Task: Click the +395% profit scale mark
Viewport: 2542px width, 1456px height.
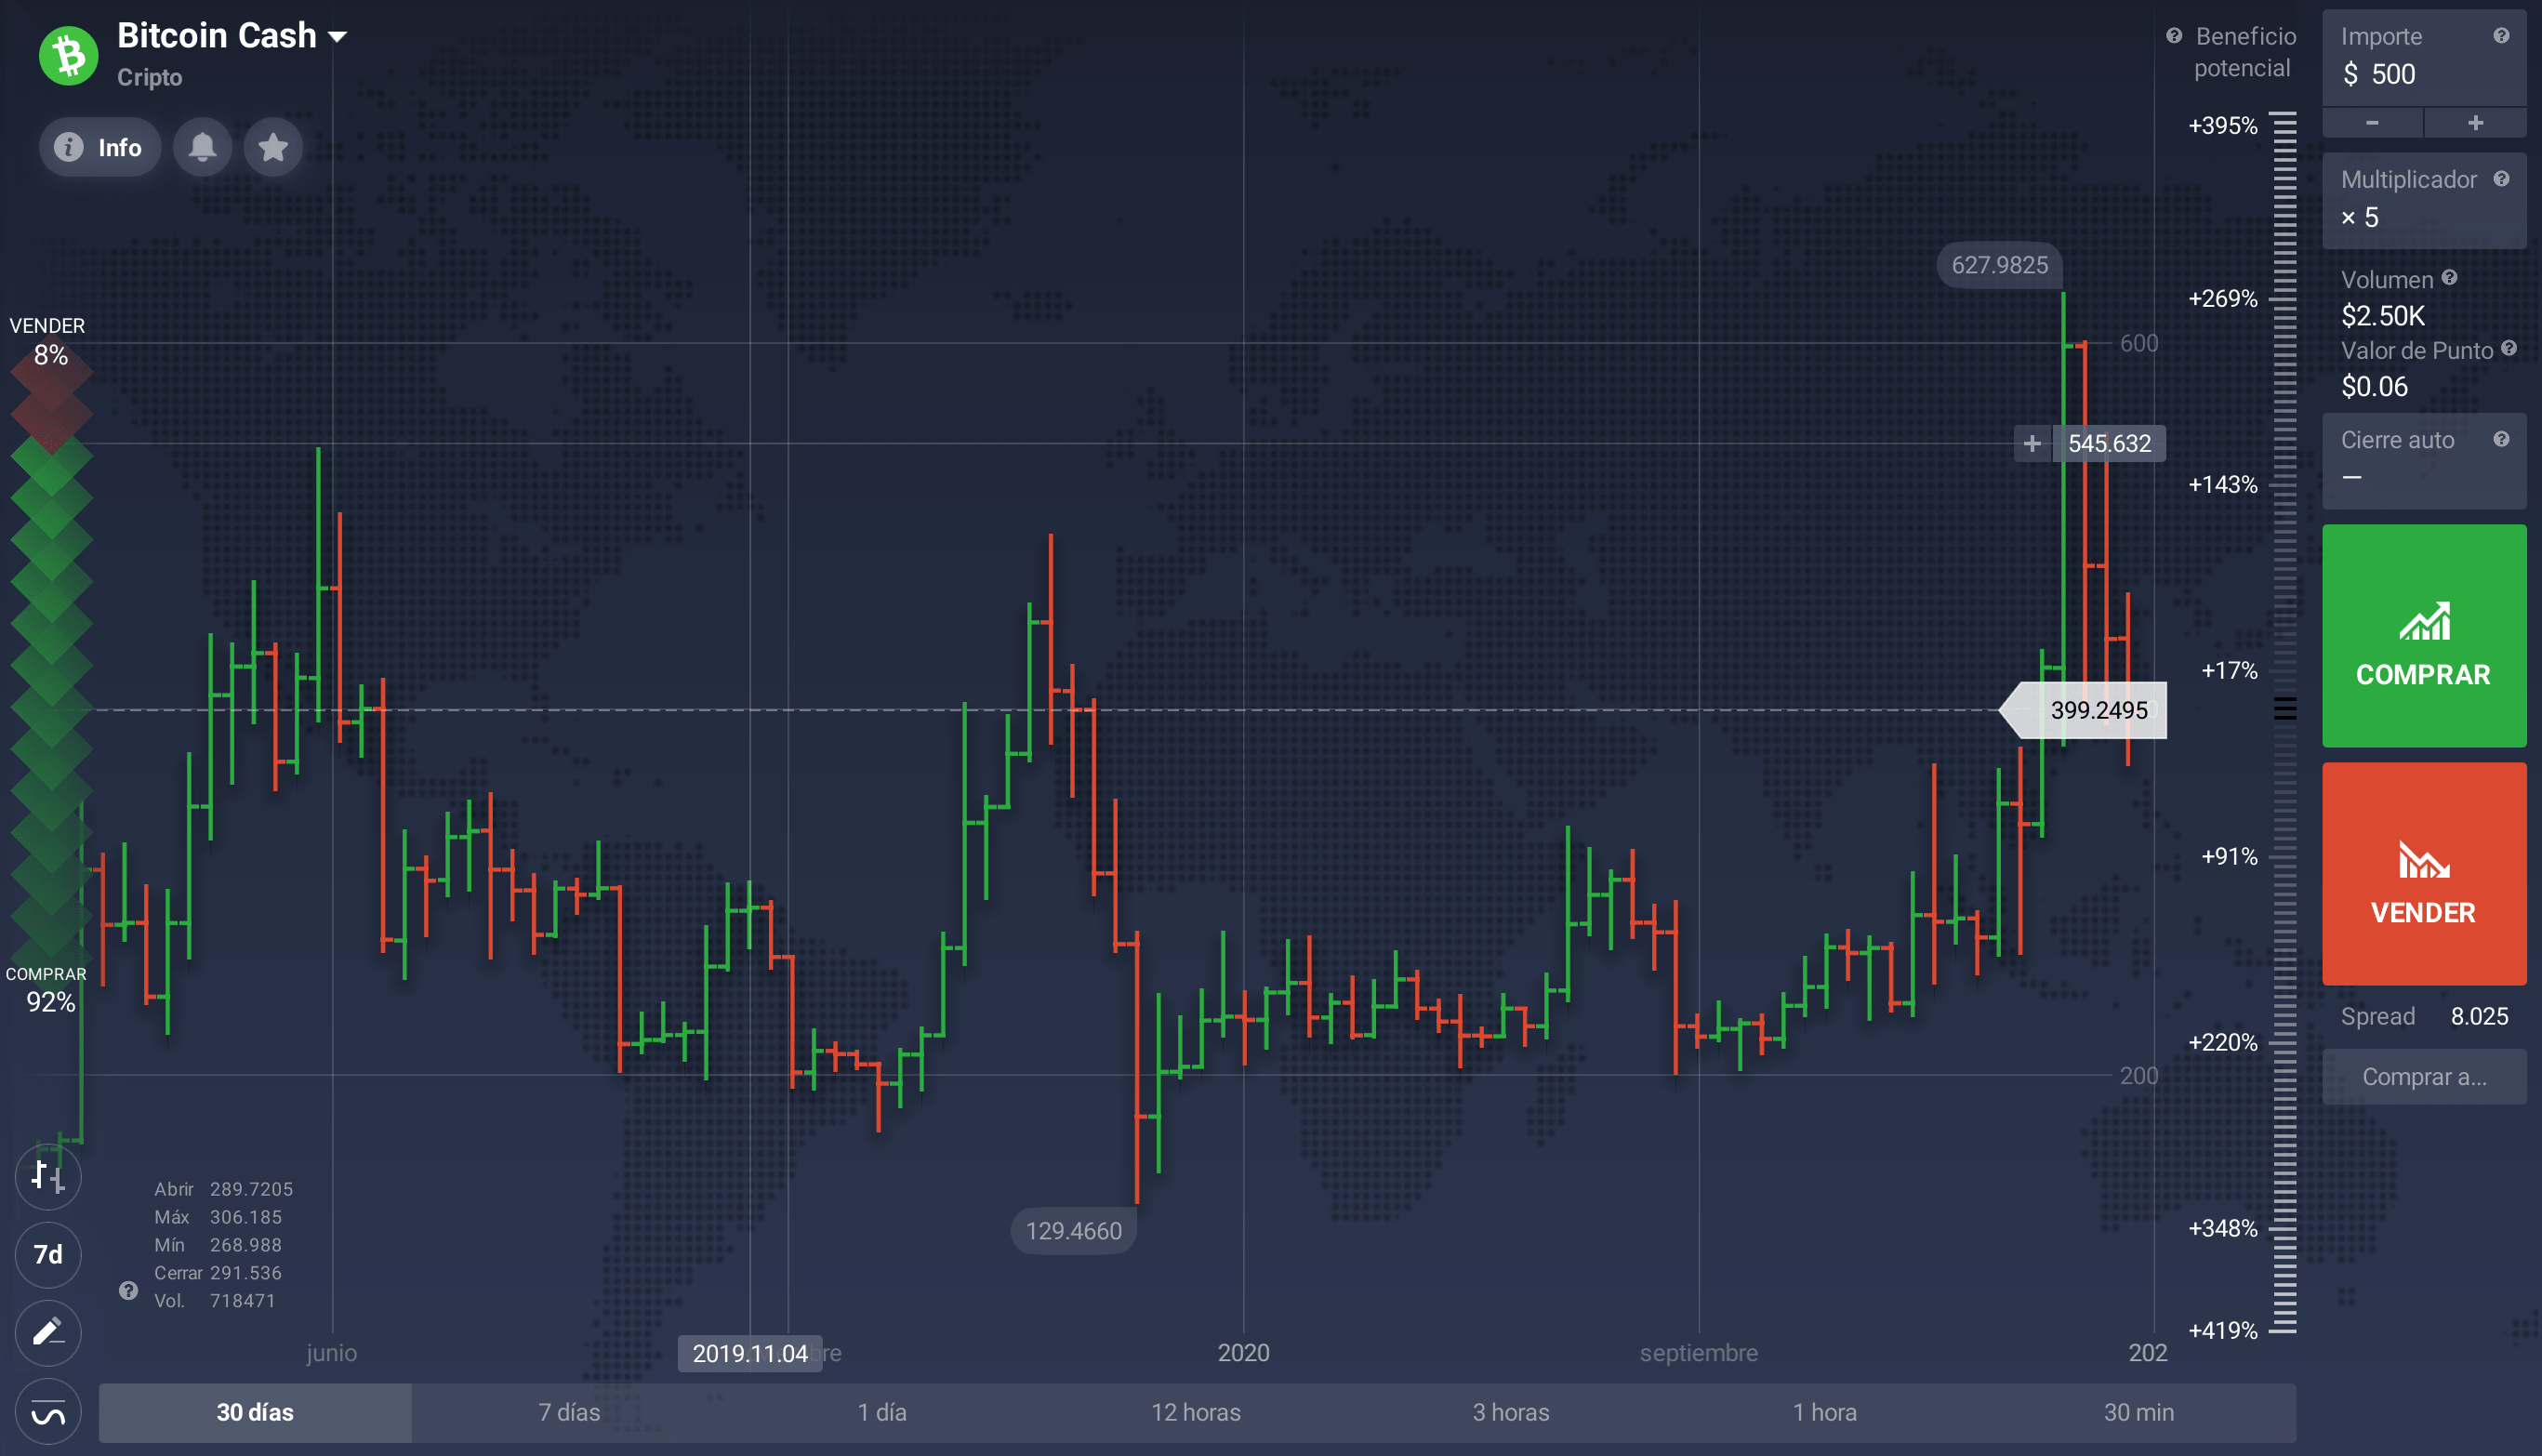Action: pyautogui.click(x=2223, y=125)
